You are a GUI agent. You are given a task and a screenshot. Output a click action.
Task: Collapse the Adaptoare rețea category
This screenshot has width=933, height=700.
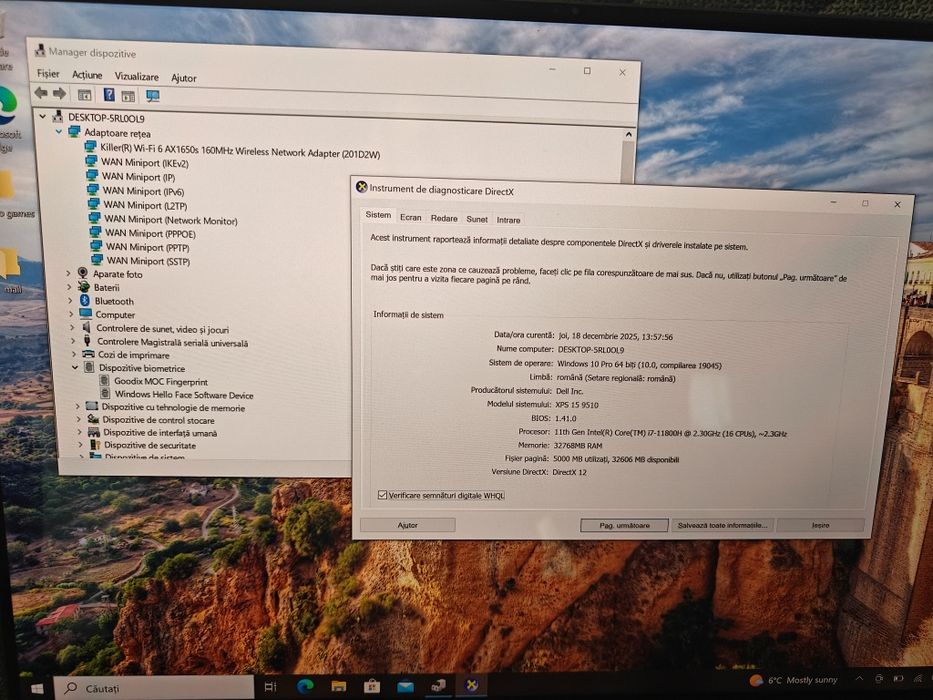[59, 132]
